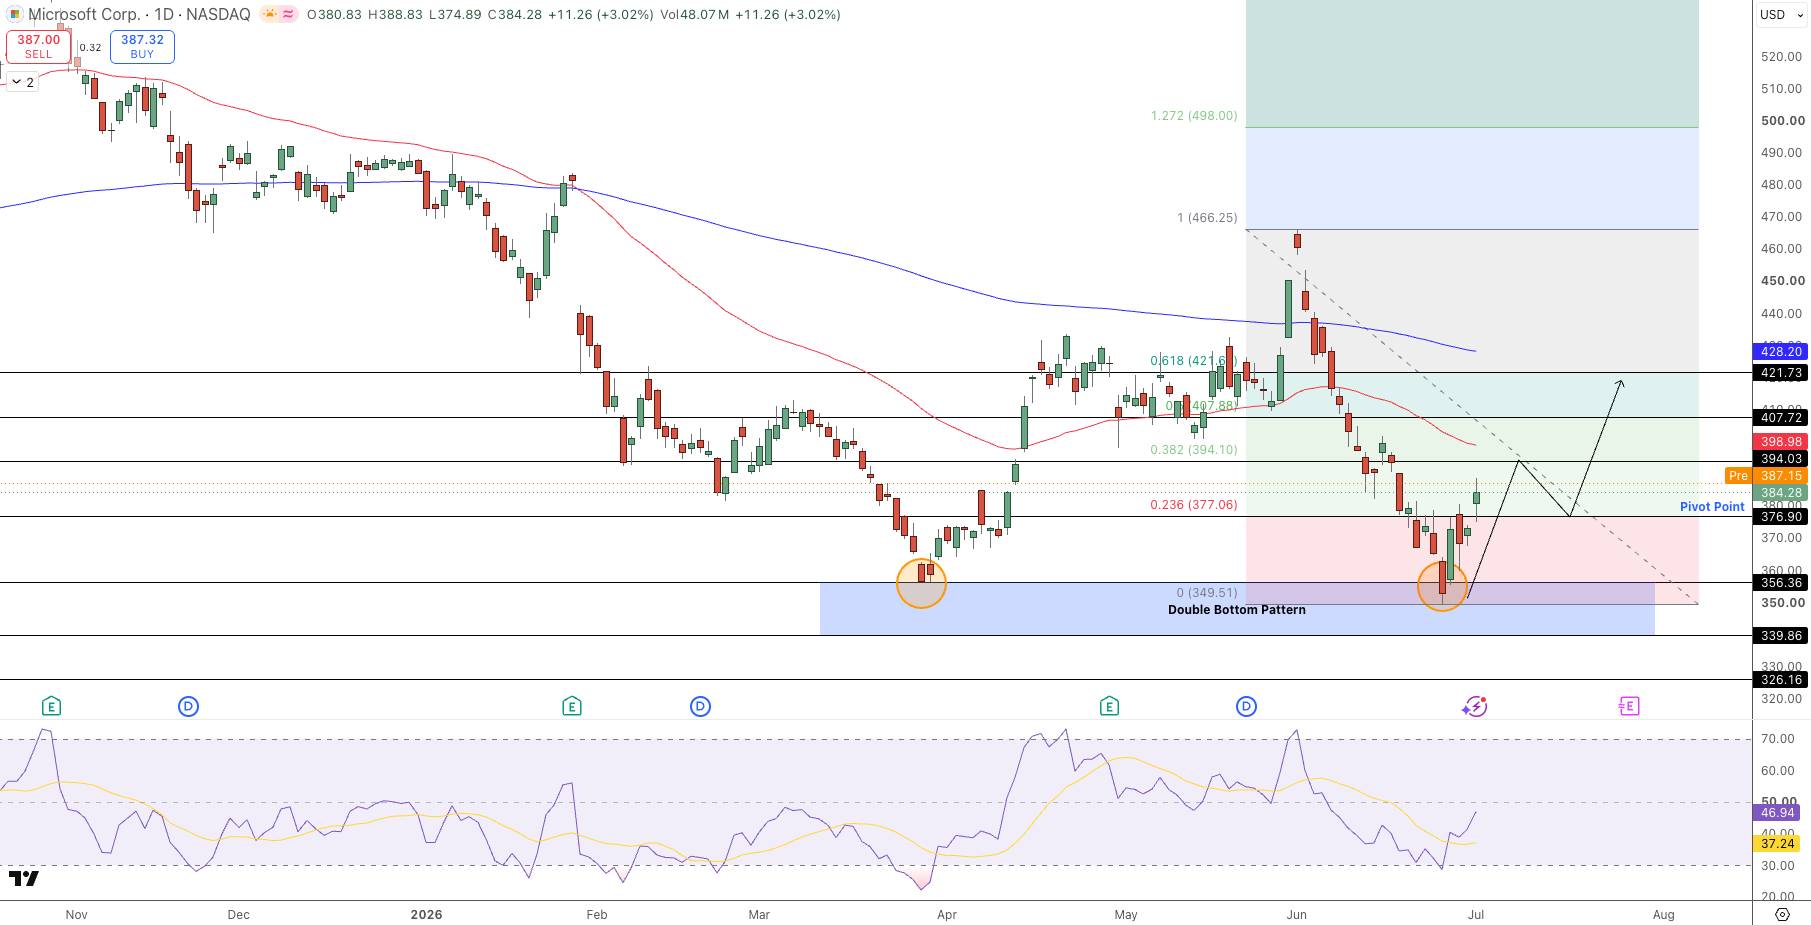This screenshot has height=925, width=1811.
Task: Click the orange sun market-status icon
Action: [269, 14]
